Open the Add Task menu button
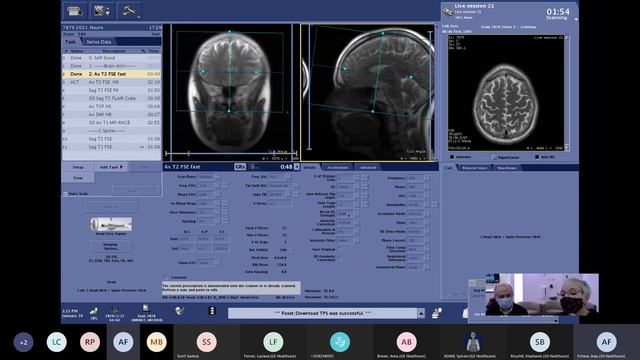Screen dimensions: 640x360 click(x=111, y=167)
